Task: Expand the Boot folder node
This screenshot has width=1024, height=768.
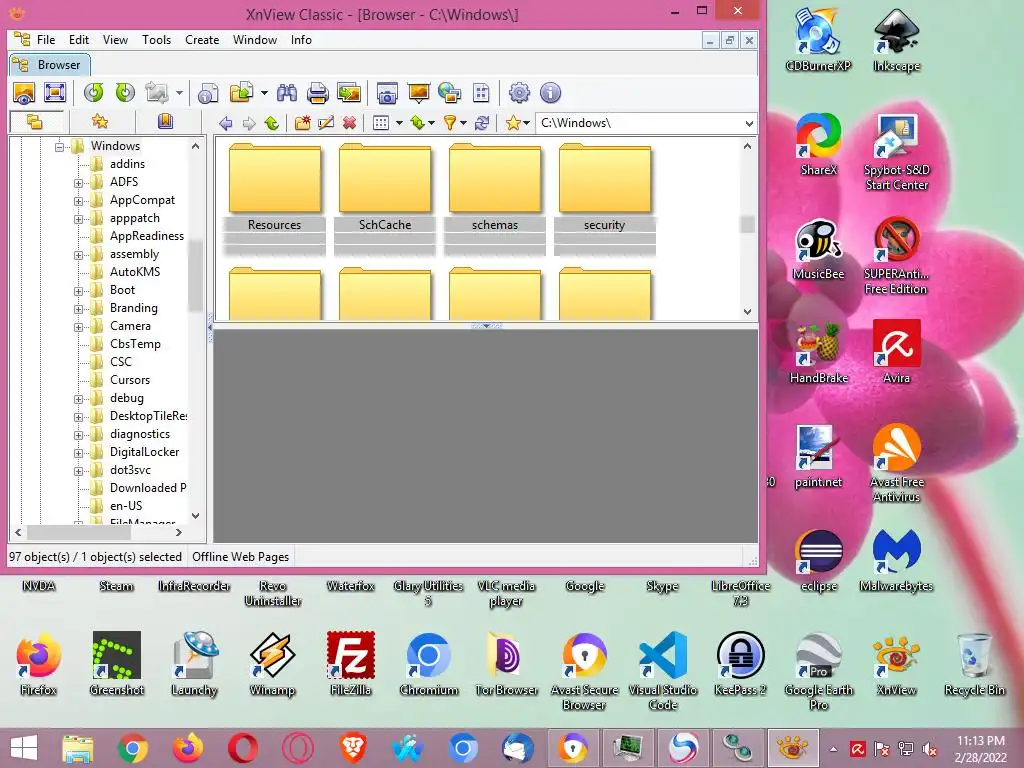Action: click(78, 291)
